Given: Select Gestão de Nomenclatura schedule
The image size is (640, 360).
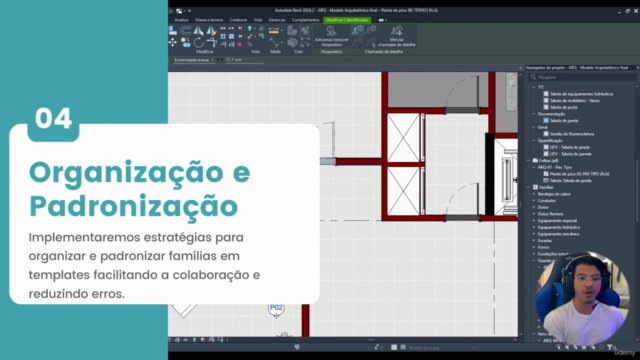Looking at the screenshot, I should click(x=571, y=134).
